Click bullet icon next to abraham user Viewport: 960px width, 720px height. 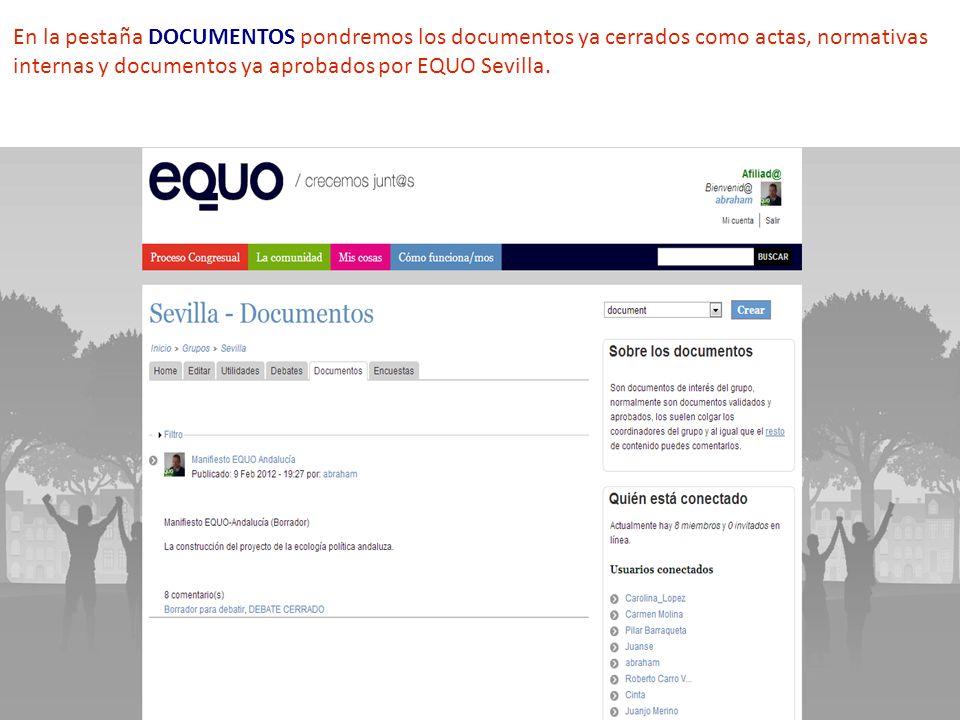pos(614,663)
